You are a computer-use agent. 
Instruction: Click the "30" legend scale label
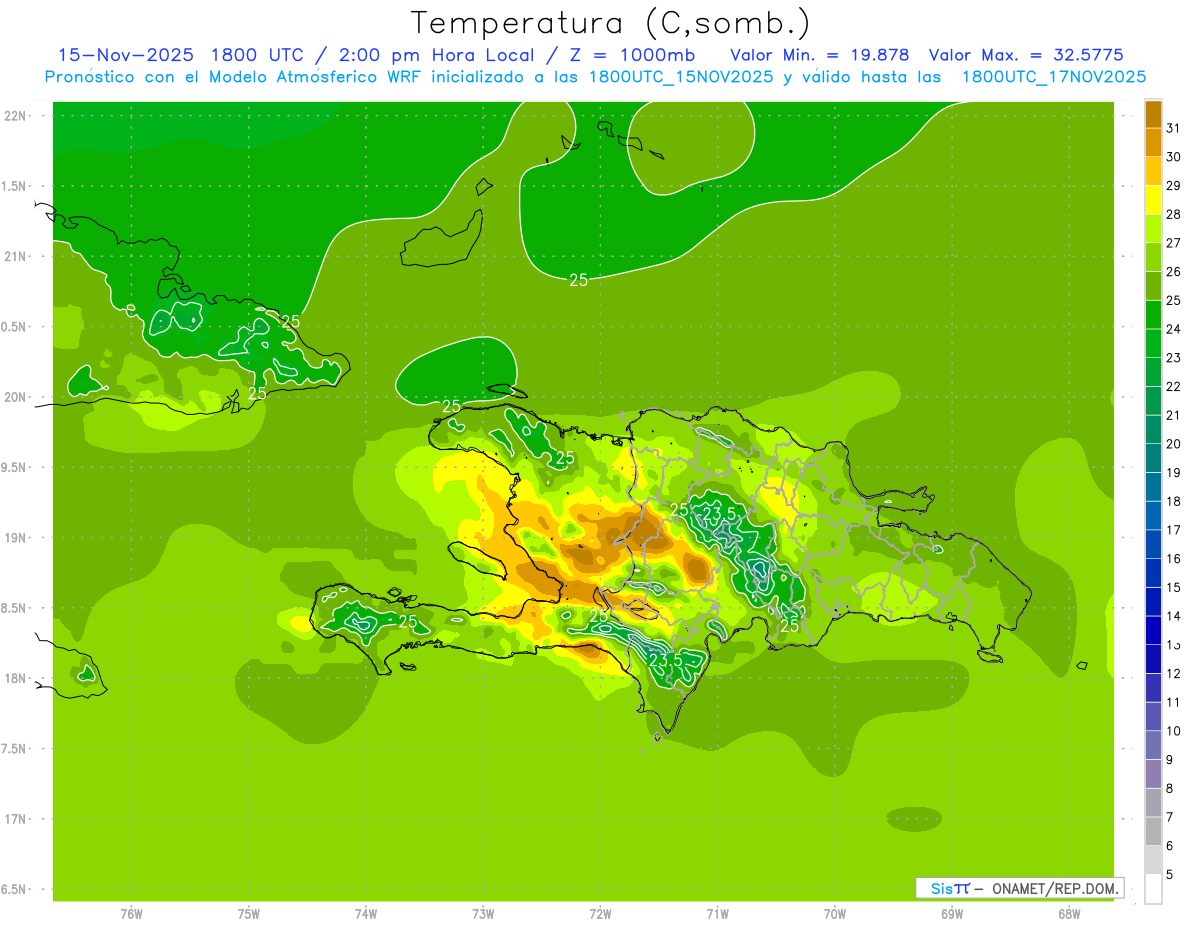pyautogui.click(x=1173, y=157)
